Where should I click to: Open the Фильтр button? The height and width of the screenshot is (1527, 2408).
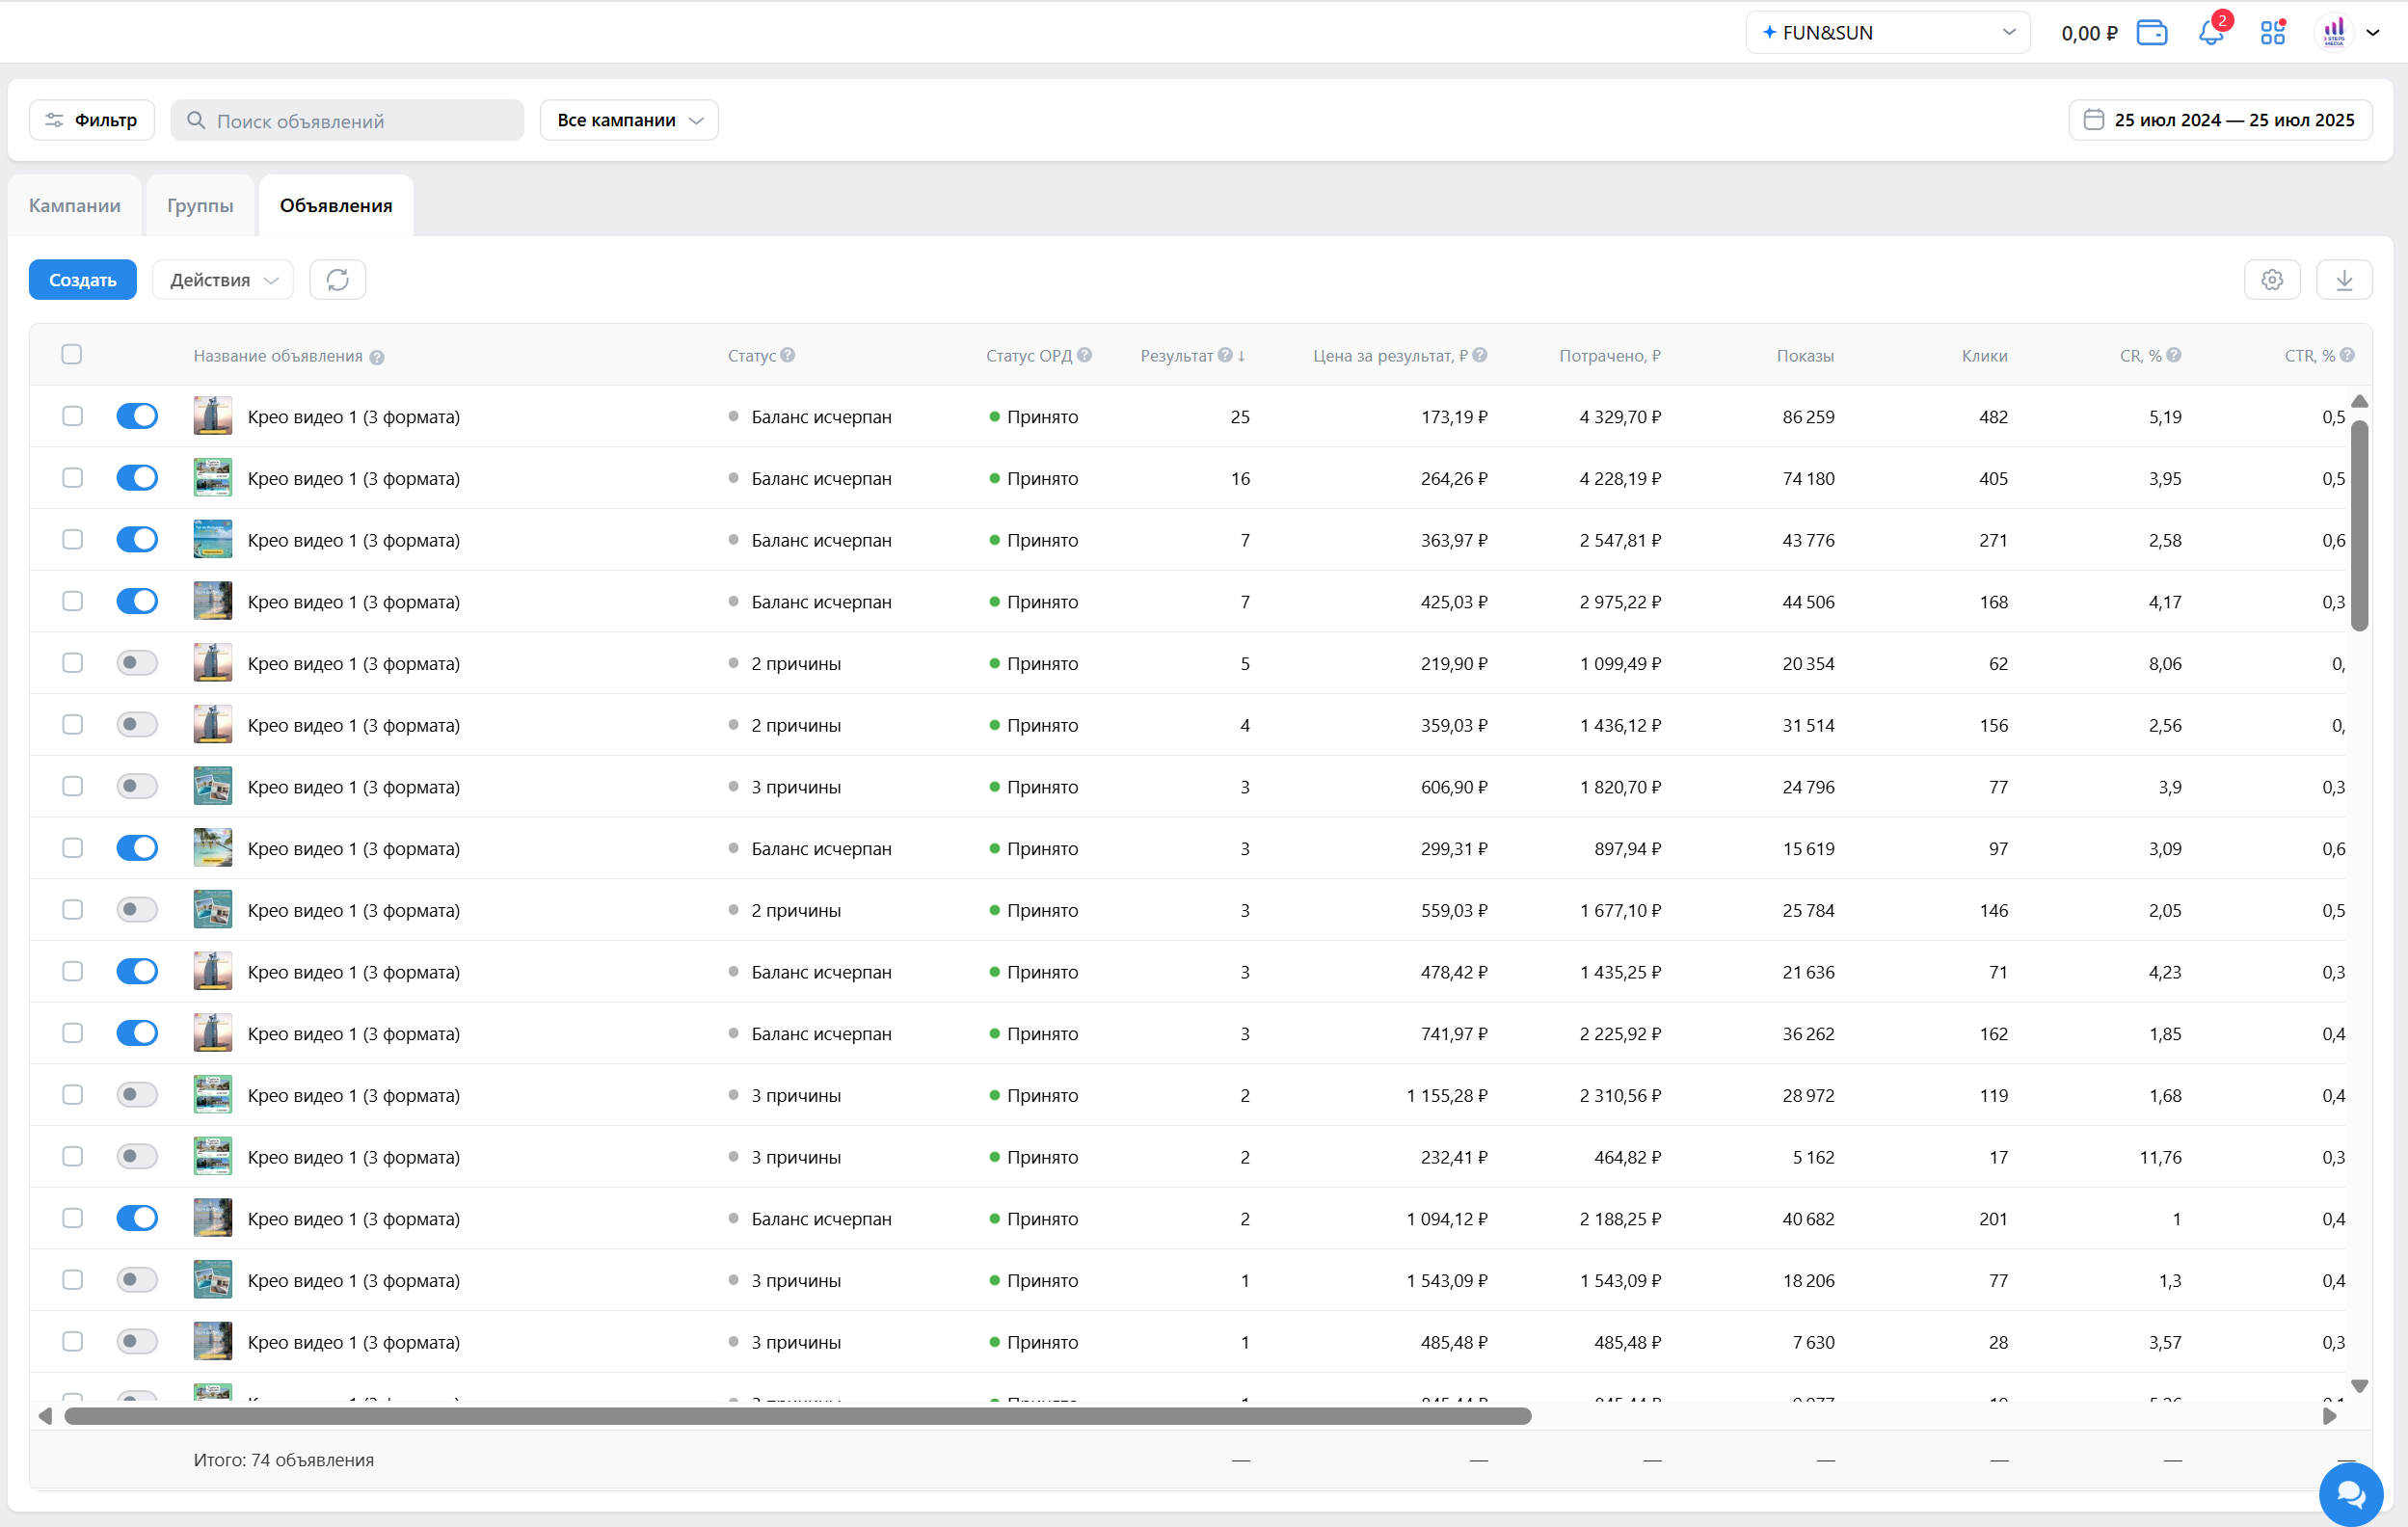92,120
